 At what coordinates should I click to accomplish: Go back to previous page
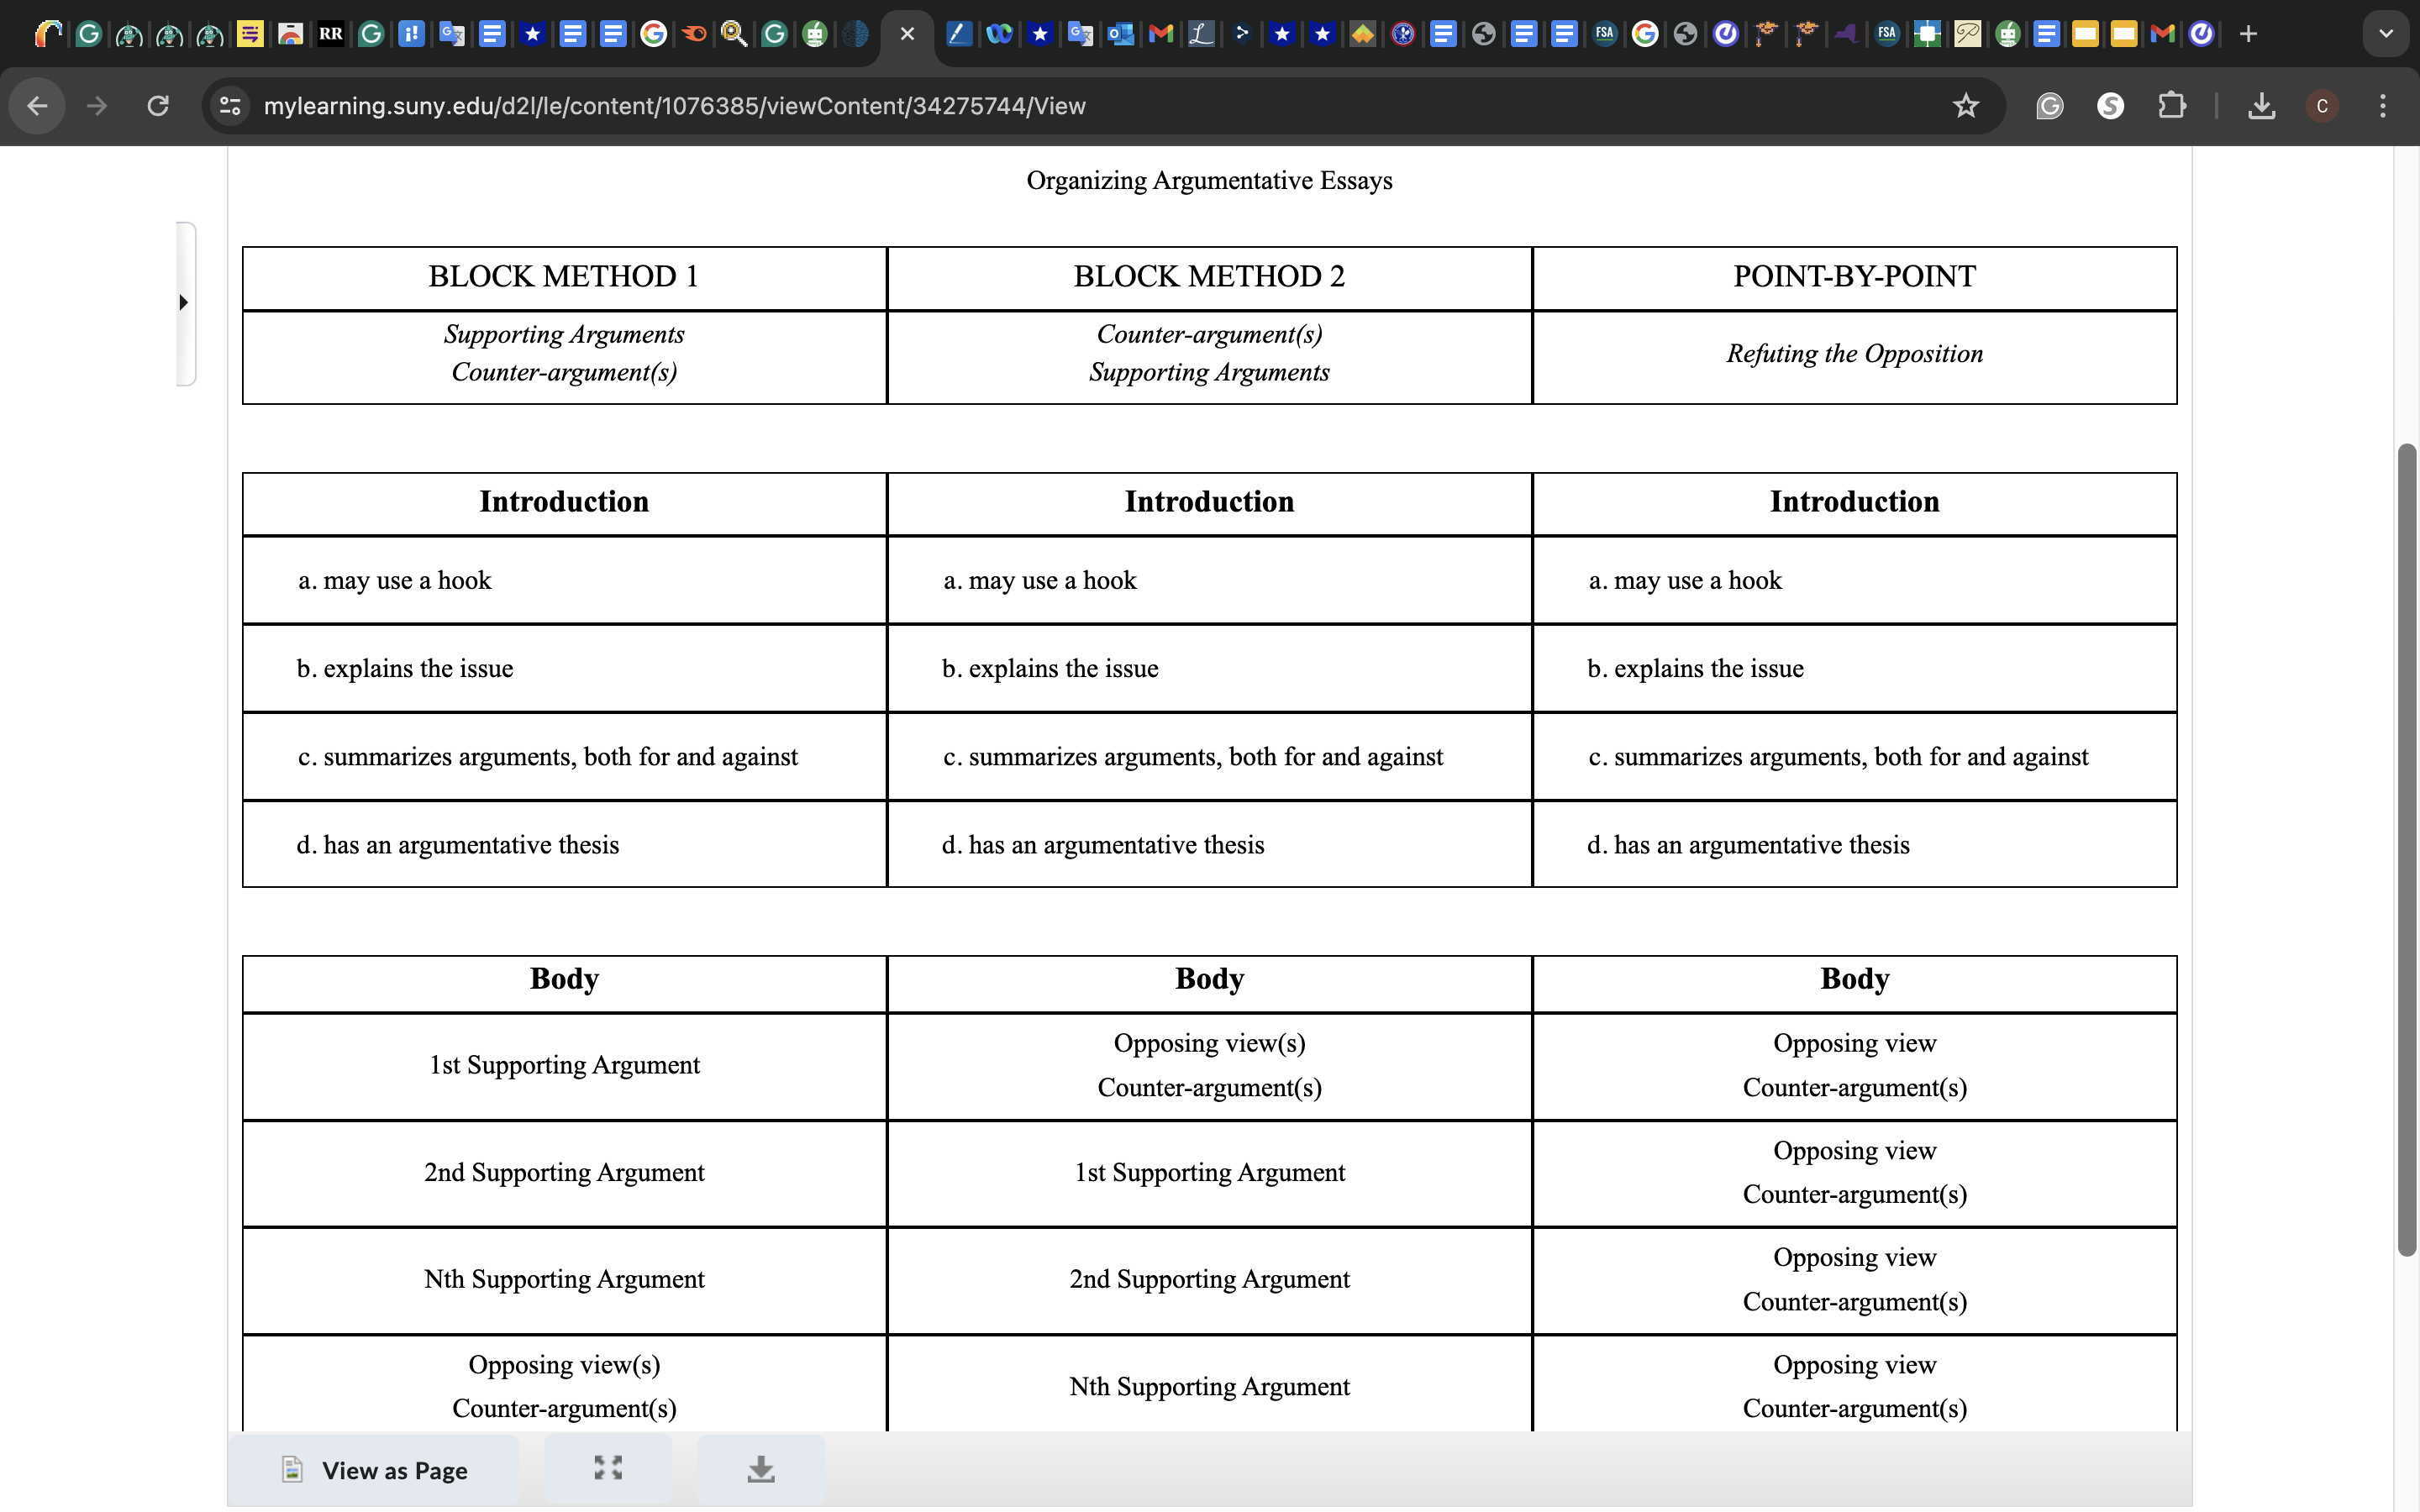[38, 106]
